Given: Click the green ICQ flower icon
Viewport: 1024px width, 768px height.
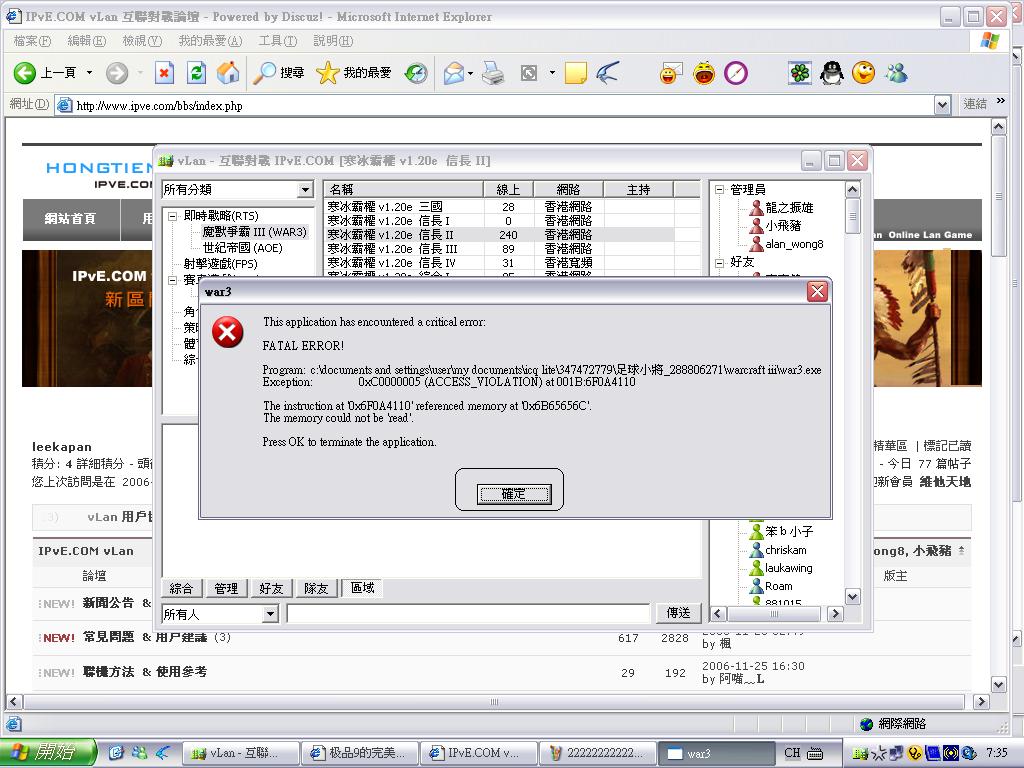Looking at the screenshot, I should point(800,72).
